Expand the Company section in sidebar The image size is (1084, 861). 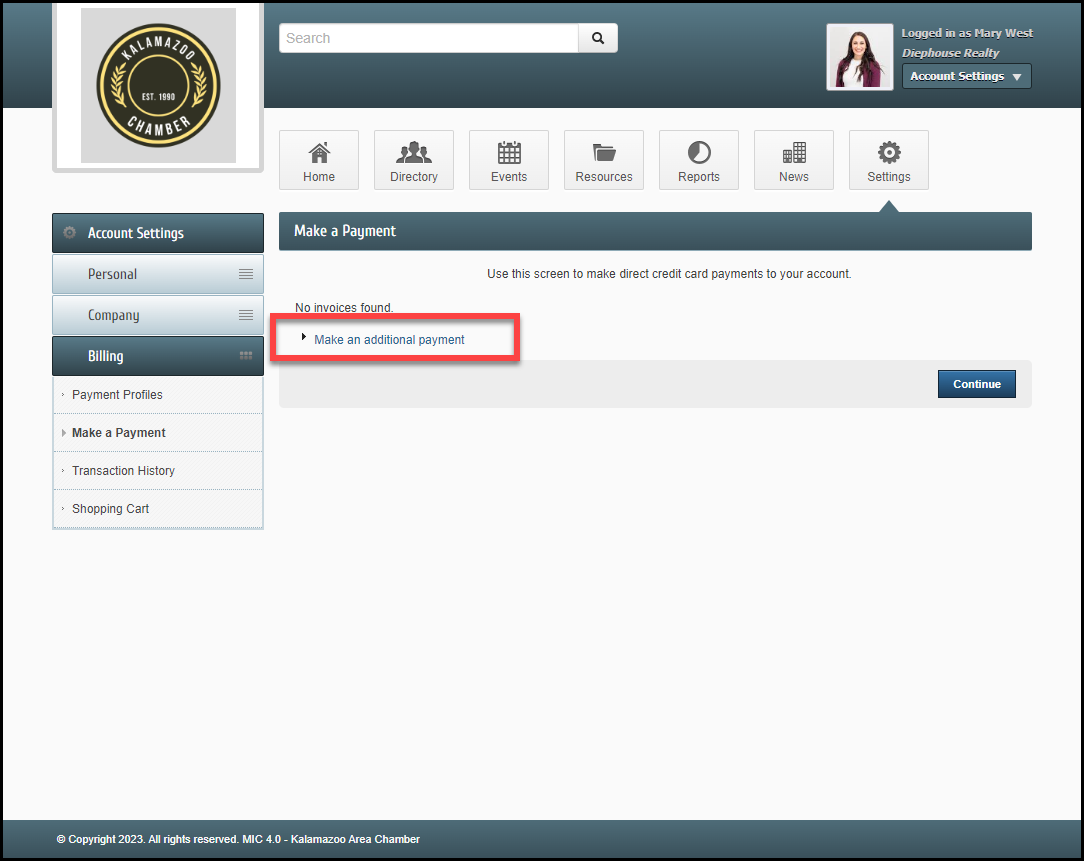pyautogui.click(x=158, y=315)
